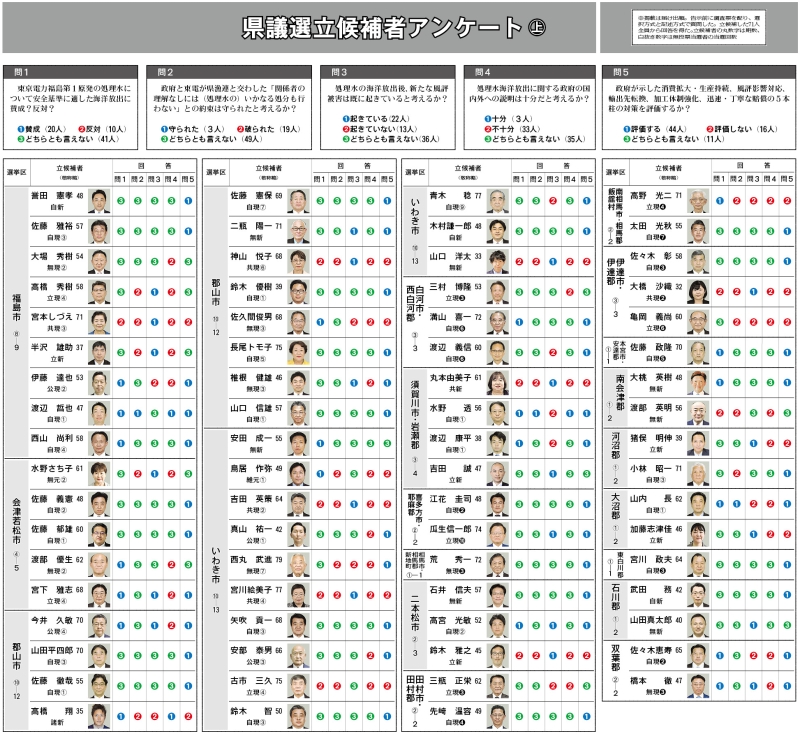Click the 県議選立候補者アンケート title banner

click(299, 28)
